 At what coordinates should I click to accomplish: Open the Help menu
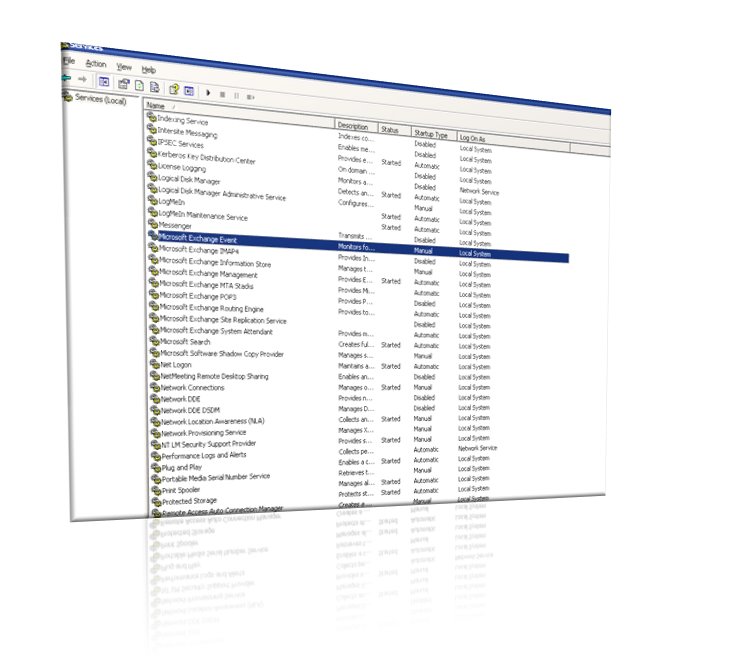coord(148,70)
